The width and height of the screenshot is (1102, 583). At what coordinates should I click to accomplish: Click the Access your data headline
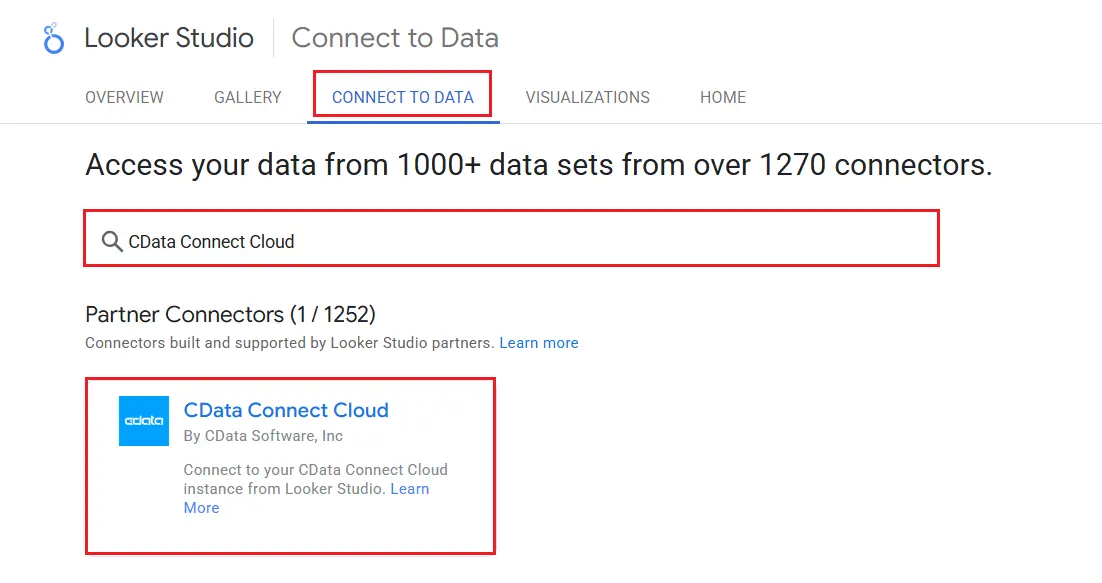coord(538,165)
